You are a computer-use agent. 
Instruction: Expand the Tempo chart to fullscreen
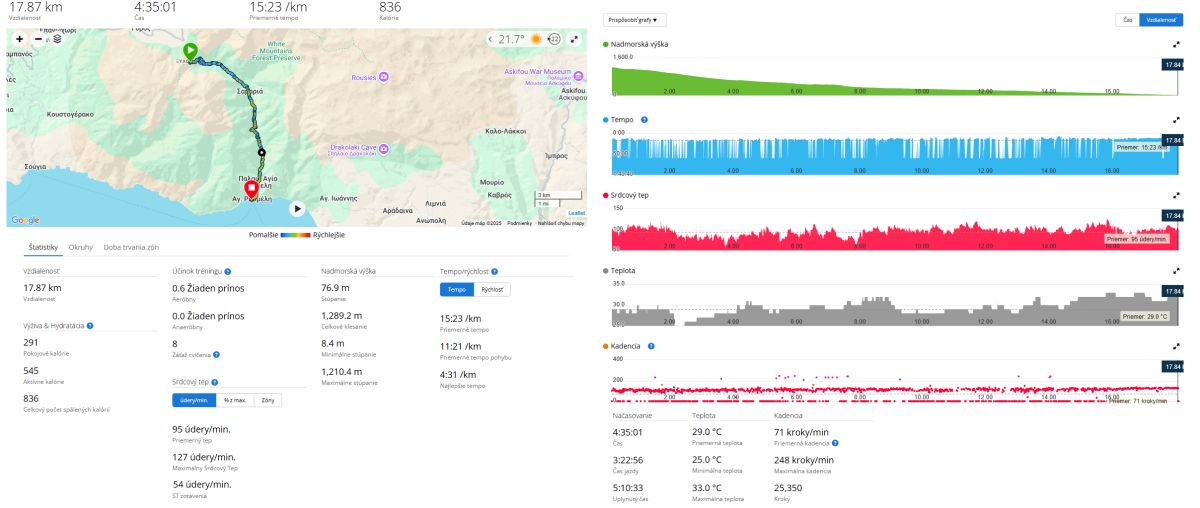point(1175,120)
